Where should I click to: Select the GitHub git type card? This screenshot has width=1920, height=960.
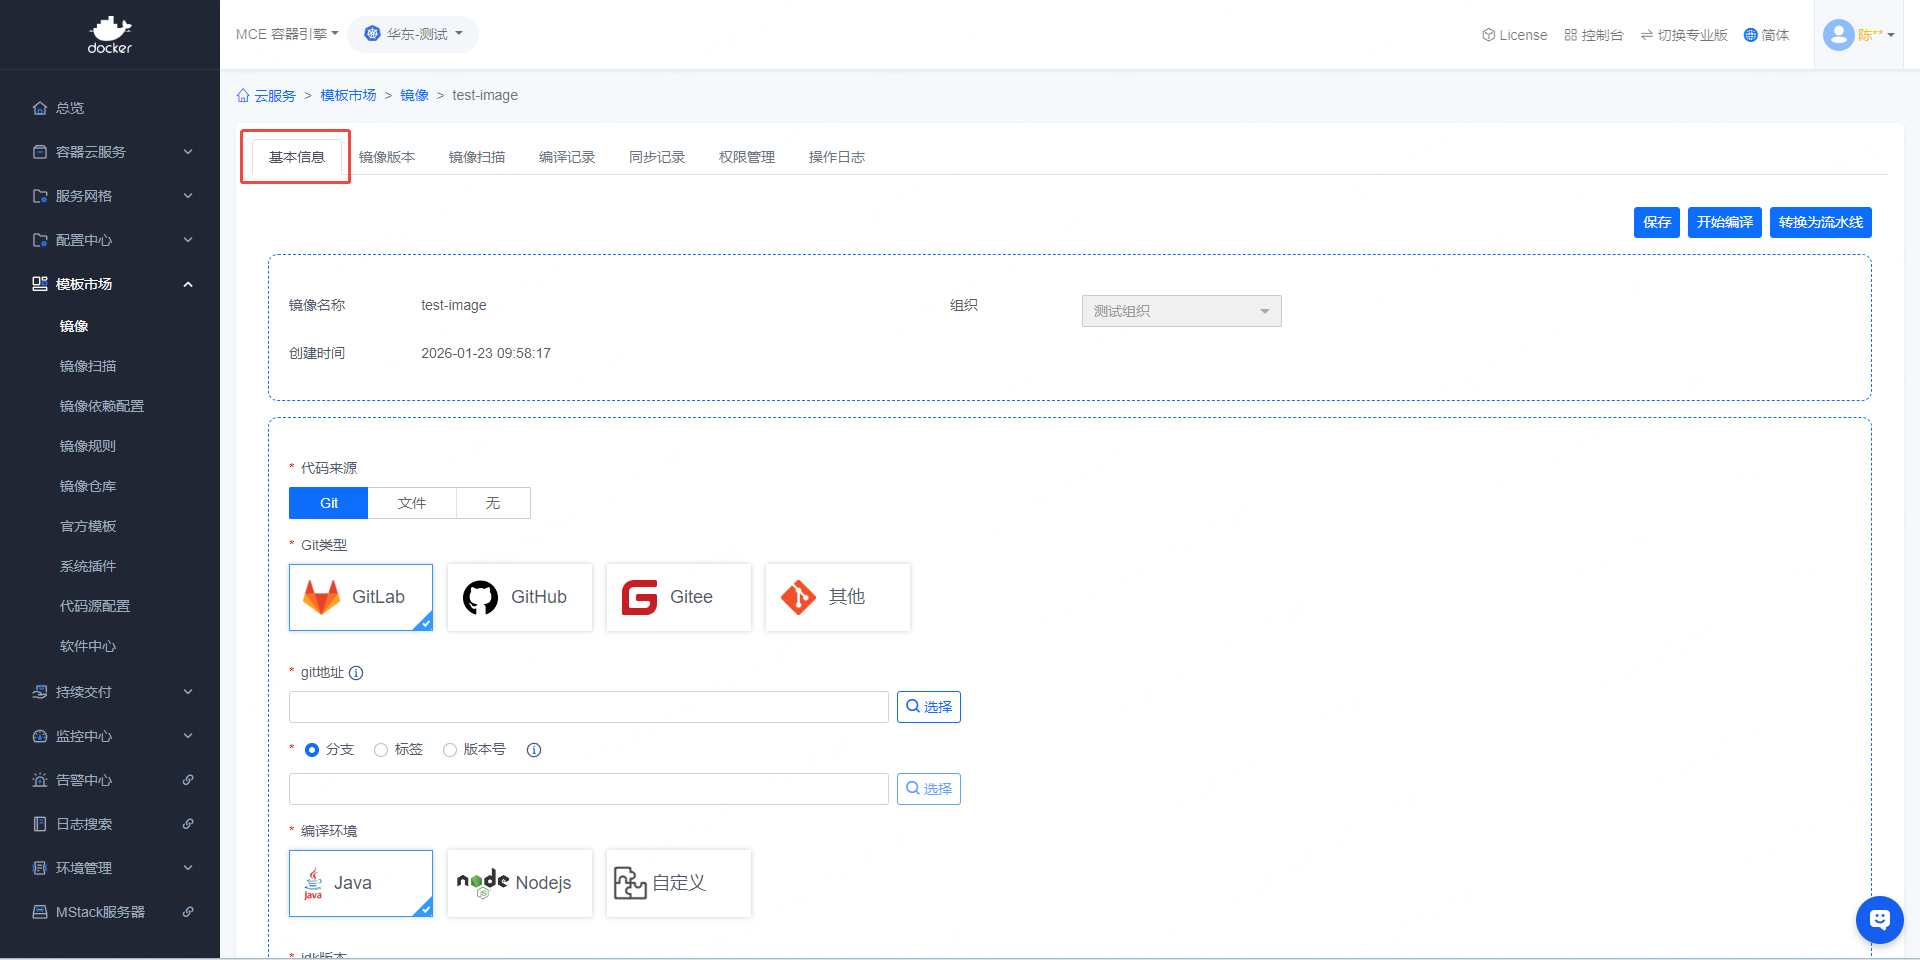(519, 597)
